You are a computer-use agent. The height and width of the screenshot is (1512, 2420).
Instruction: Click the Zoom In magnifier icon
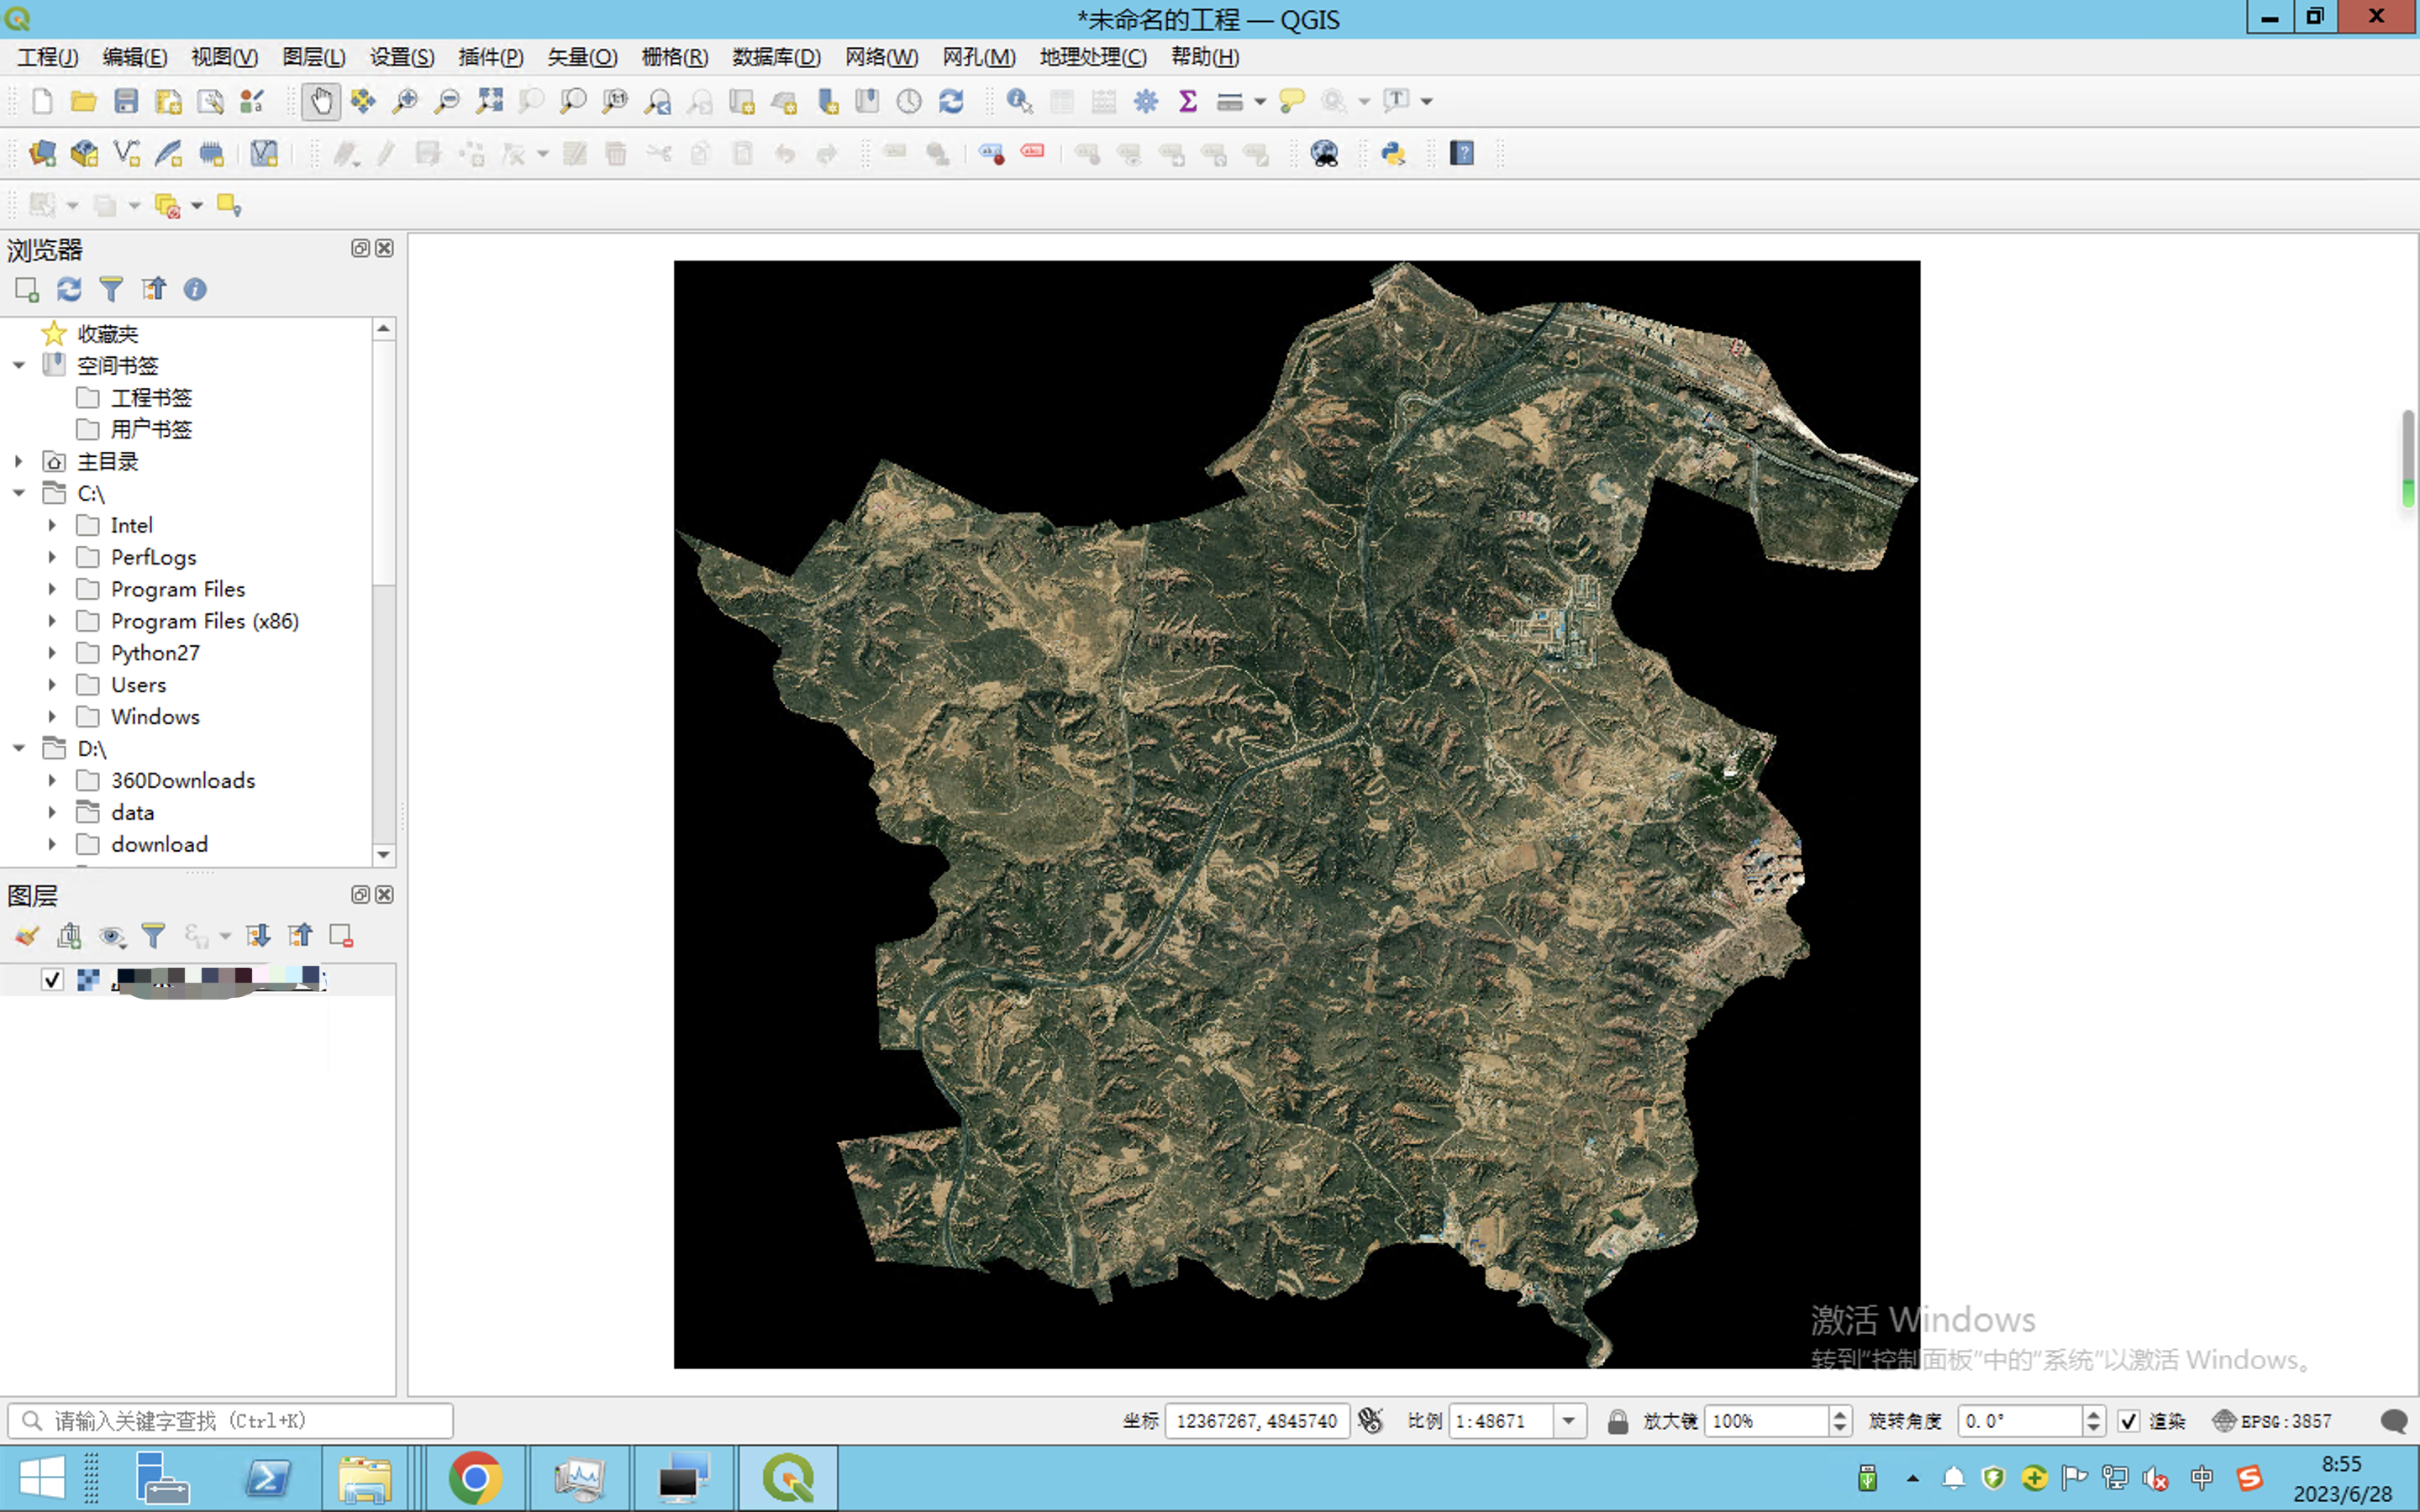click(x=405, y=101)
